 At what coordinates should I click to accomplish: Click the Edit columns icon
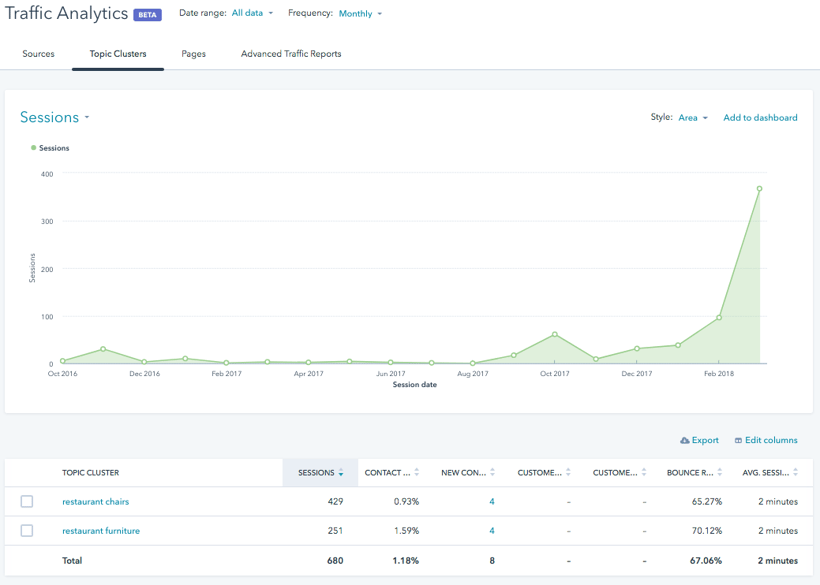coord(738,441)
